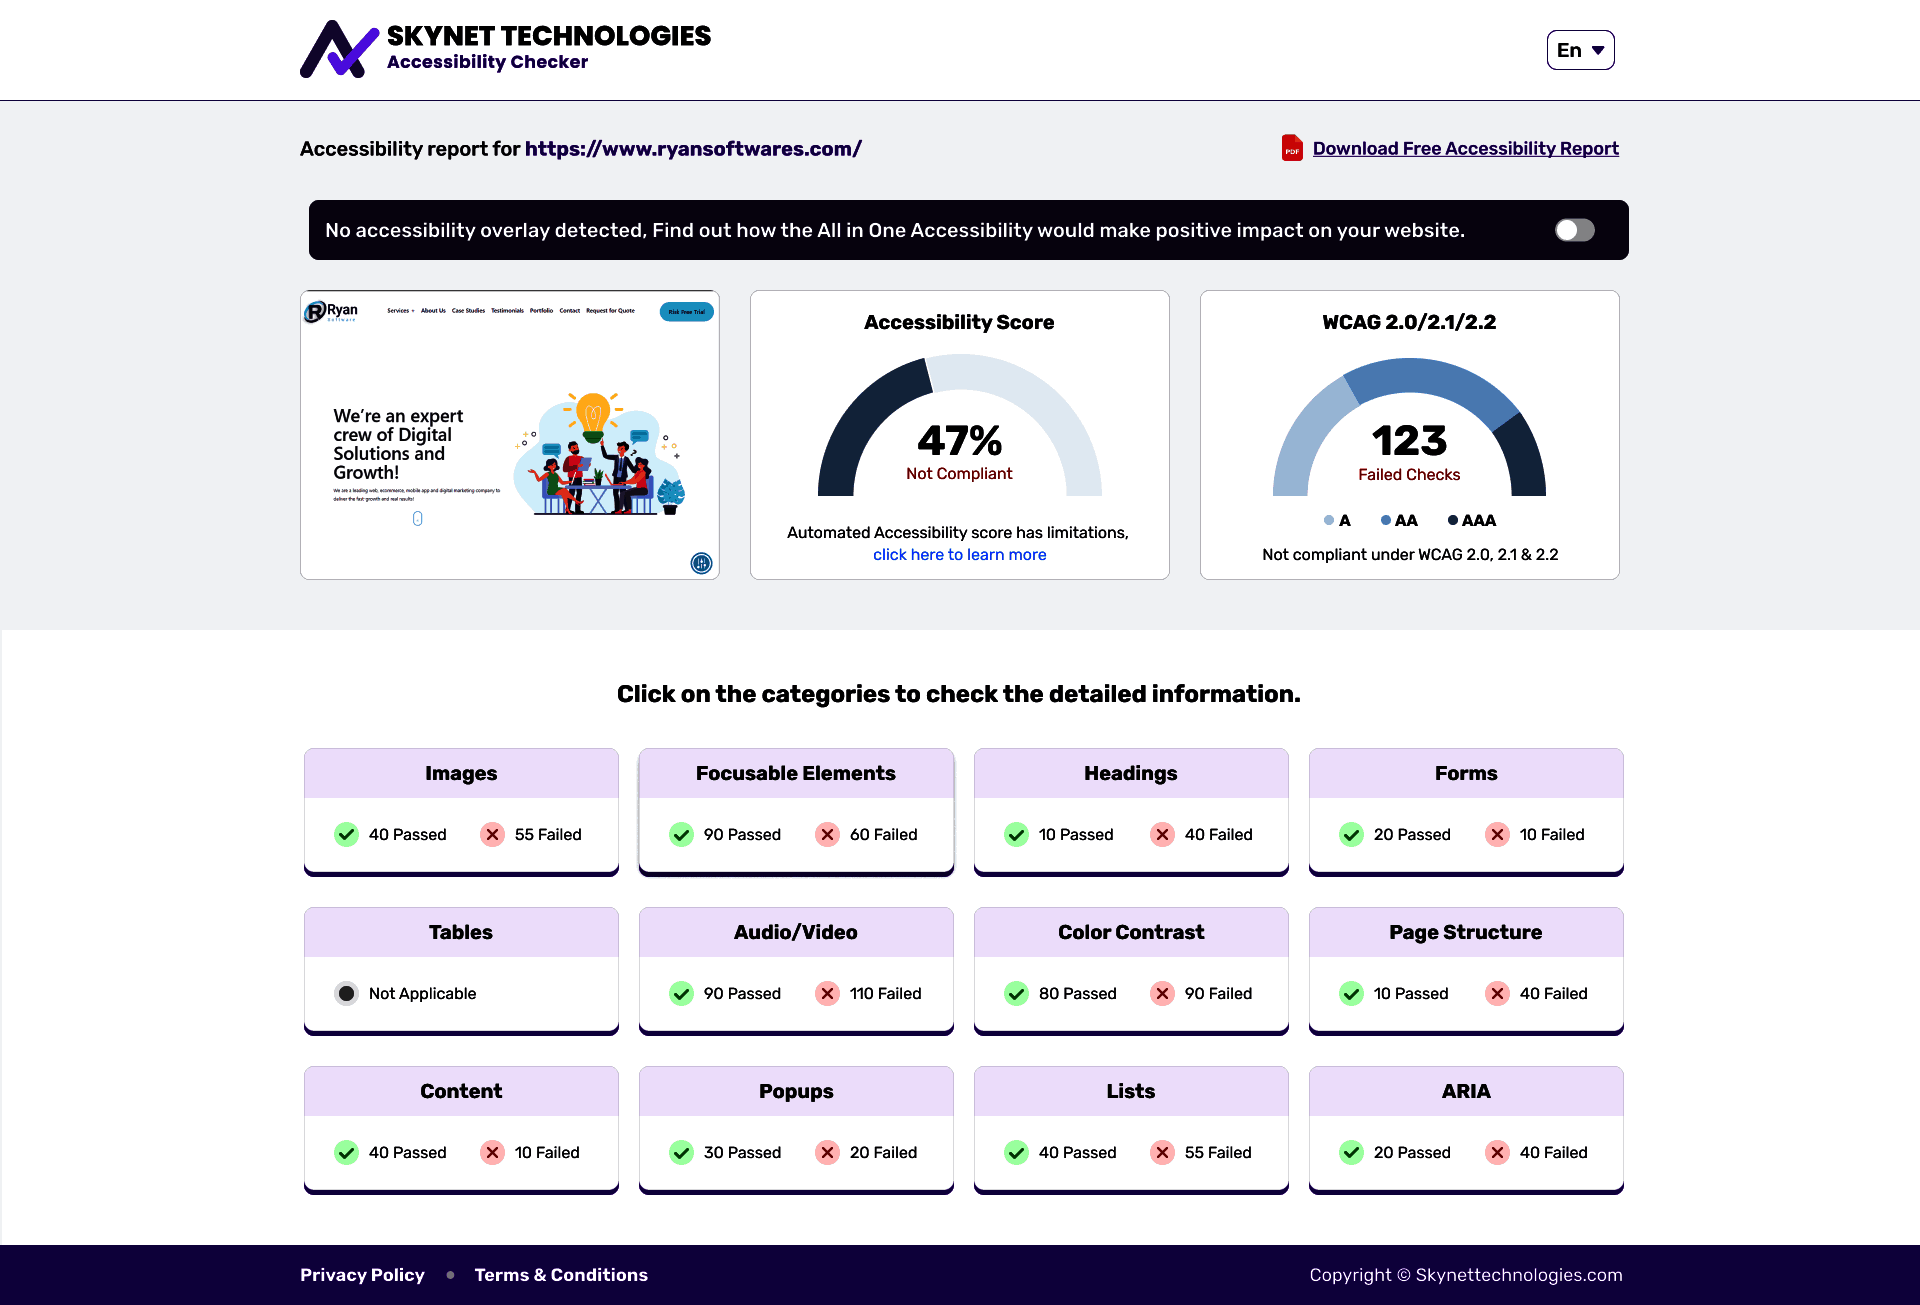Click the red failed X under ARIA
This screenshot has height=1305, width=1920.
coord(1497,1152)
